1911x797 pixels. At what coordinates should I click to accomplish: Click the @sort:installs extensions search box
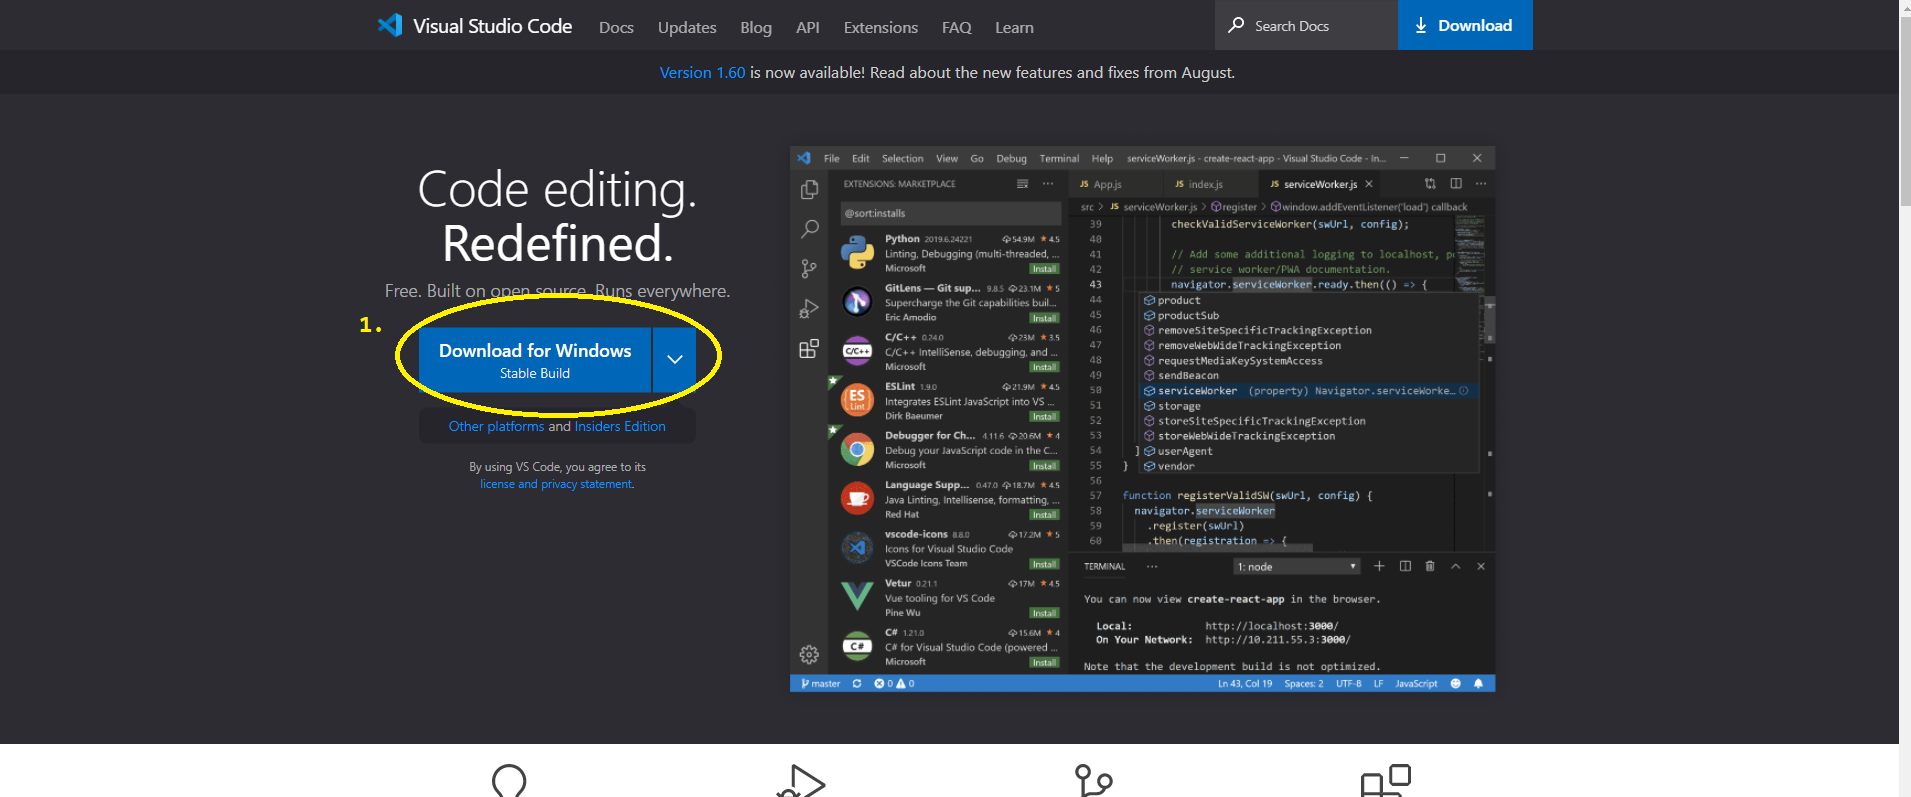click(950, 213)
